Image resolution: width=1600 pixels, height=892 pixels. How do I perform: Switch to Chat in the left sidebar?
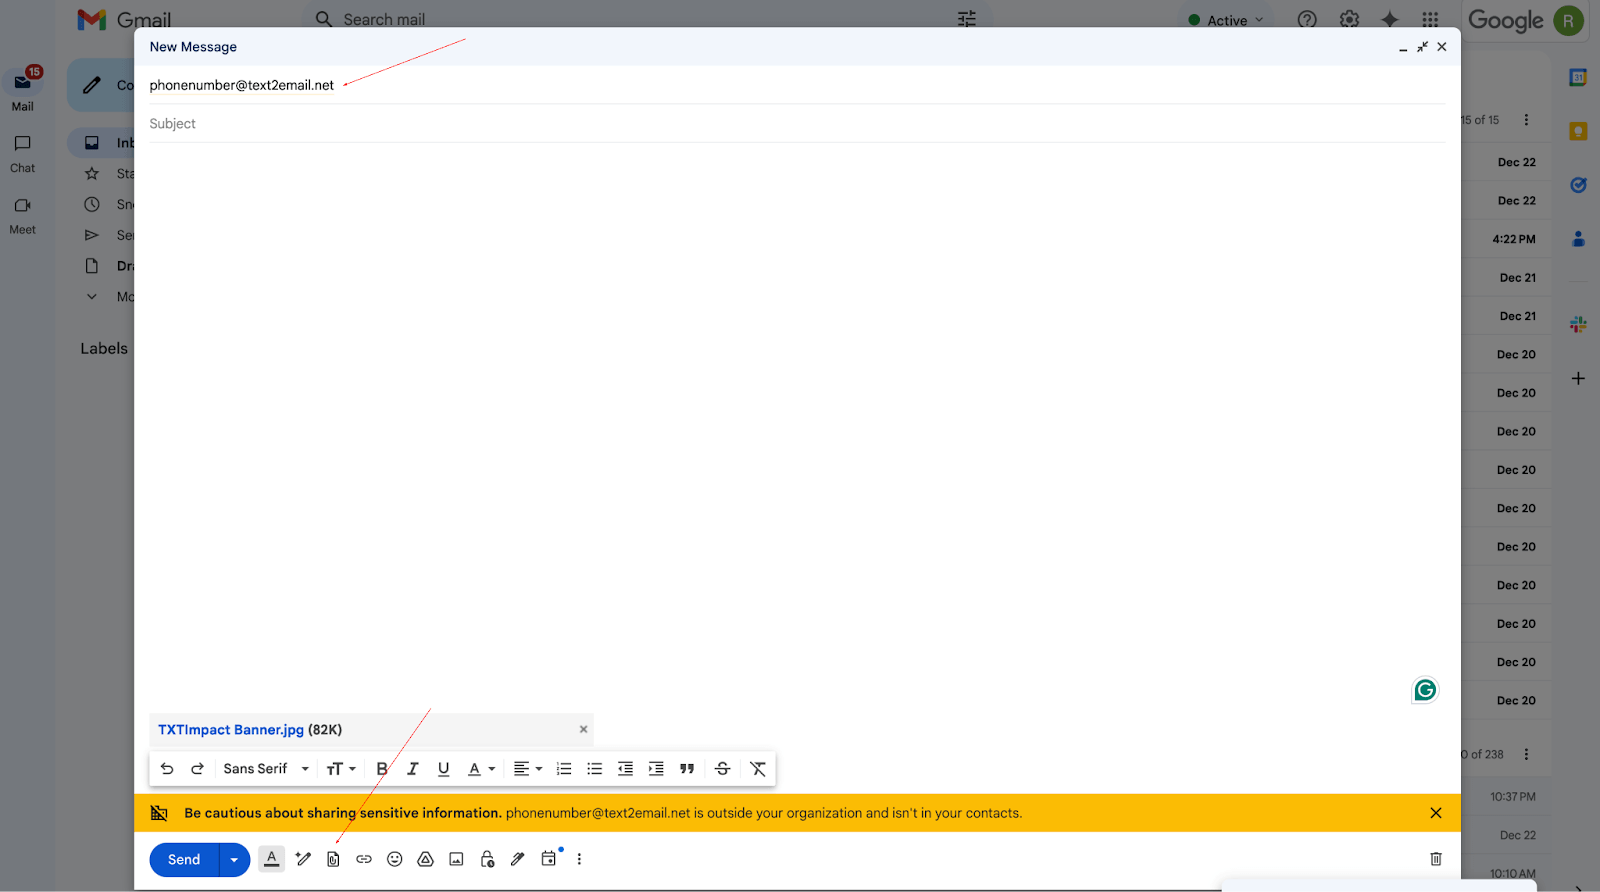[22, 153]
